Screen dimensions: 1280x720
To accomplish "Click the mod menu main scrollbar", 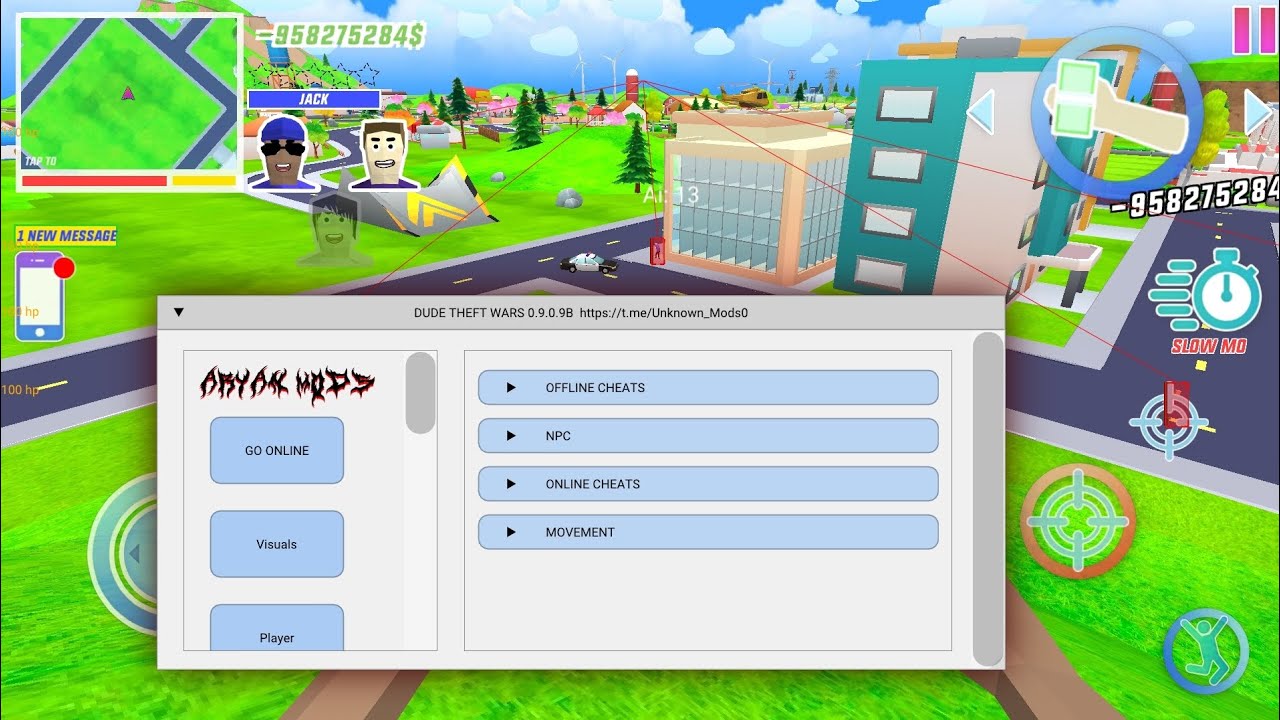I will [988, 499].
